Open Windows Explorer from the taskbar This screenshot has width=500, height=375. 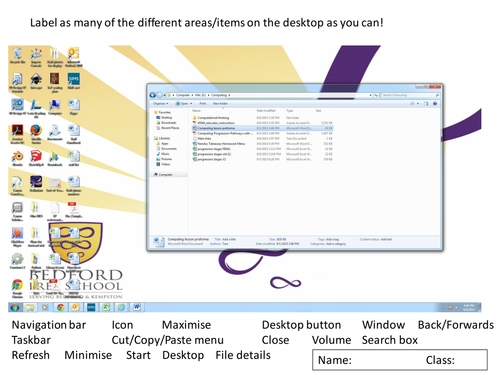click(30, 307)
